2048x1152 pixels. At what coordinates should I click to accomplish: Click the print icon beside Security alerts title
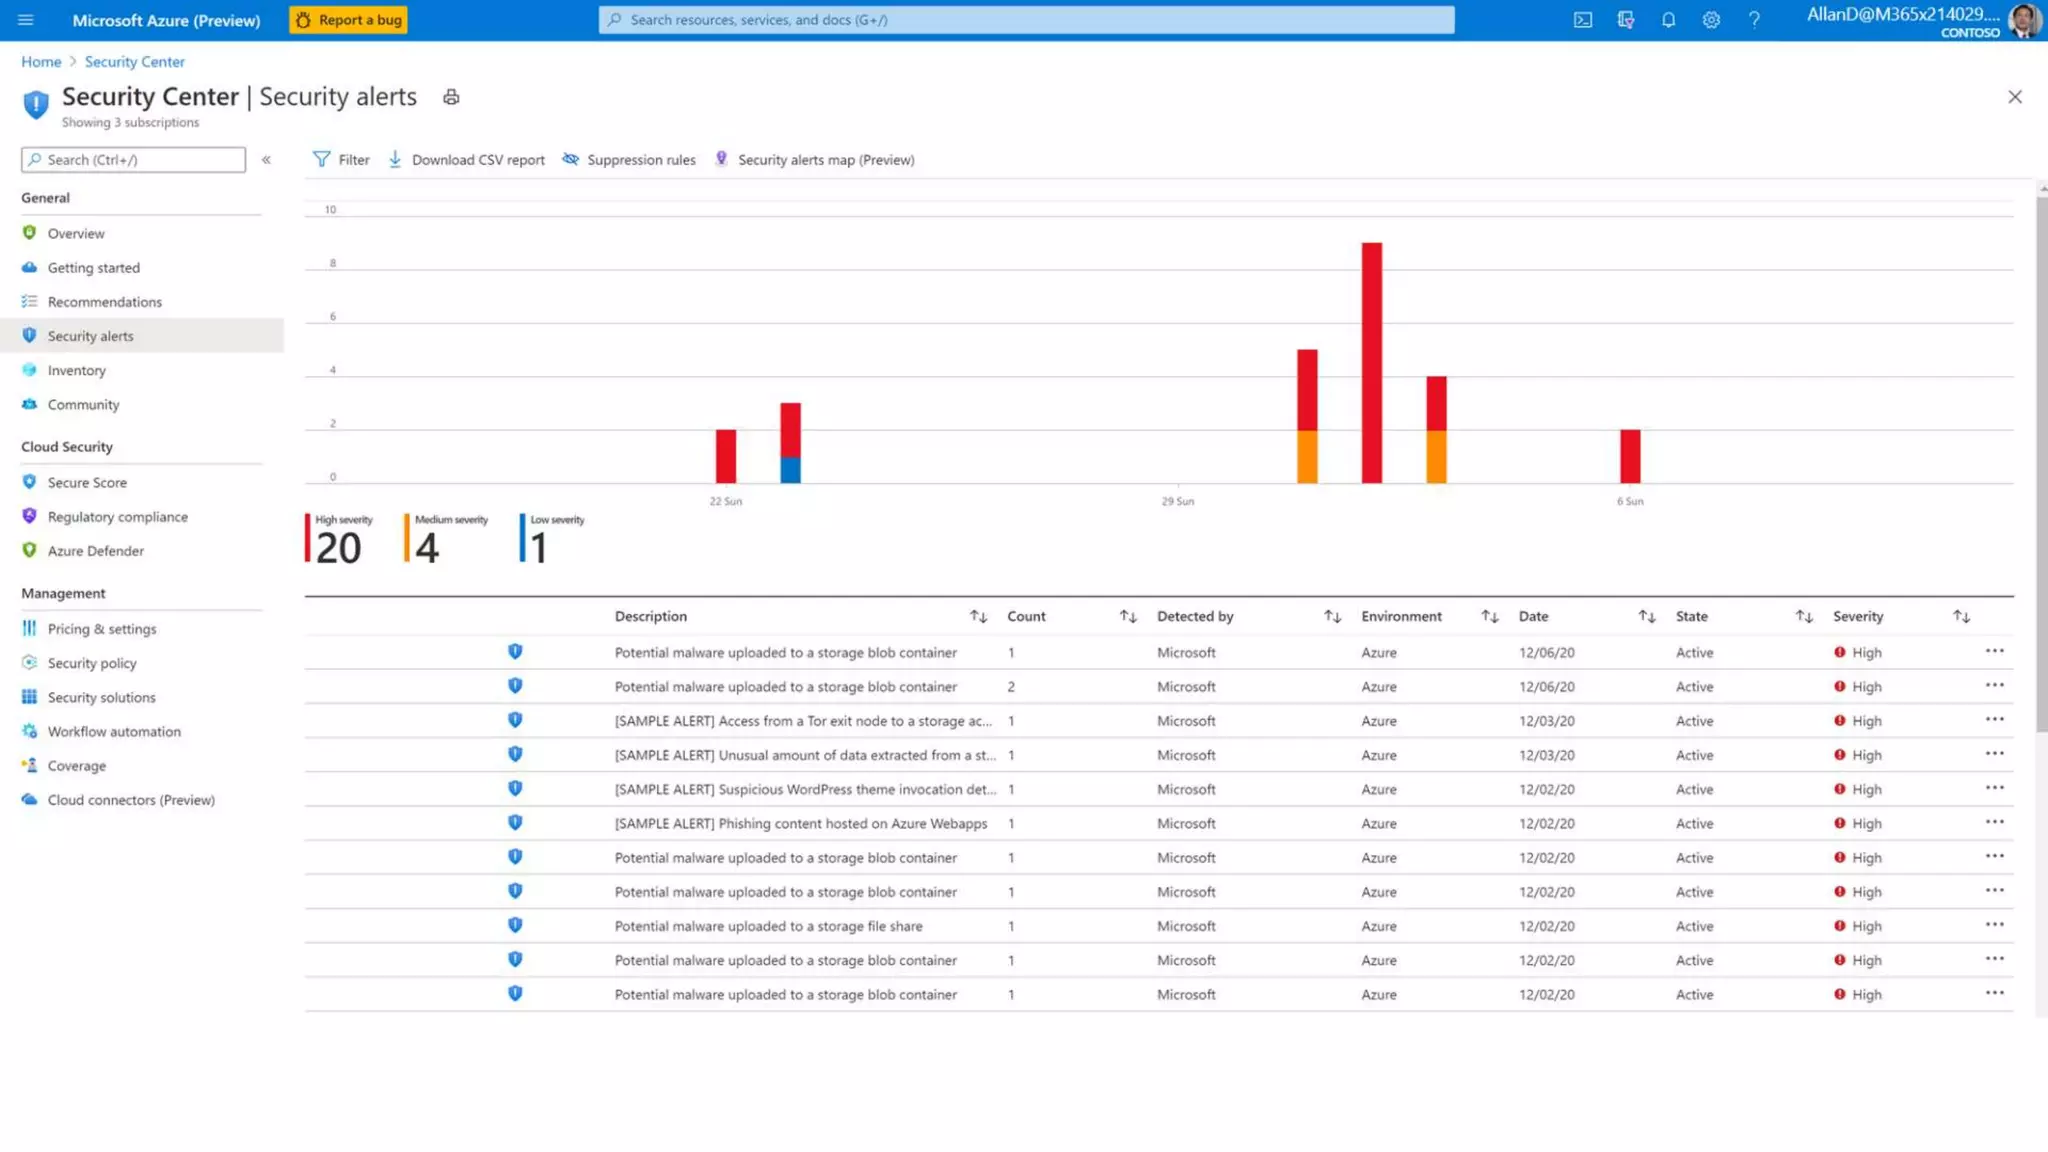(451, 97)
